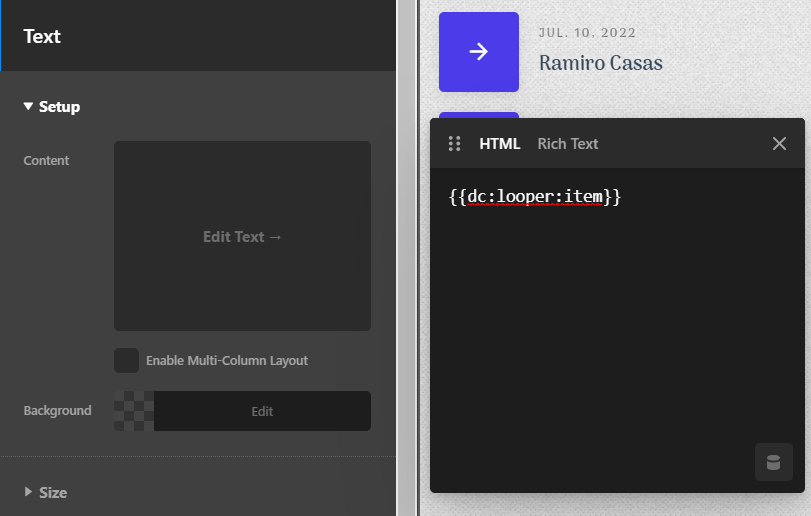Enable Multi-Column Layout checkbox
Screen dimensions: 811x516
coord(126,360)
